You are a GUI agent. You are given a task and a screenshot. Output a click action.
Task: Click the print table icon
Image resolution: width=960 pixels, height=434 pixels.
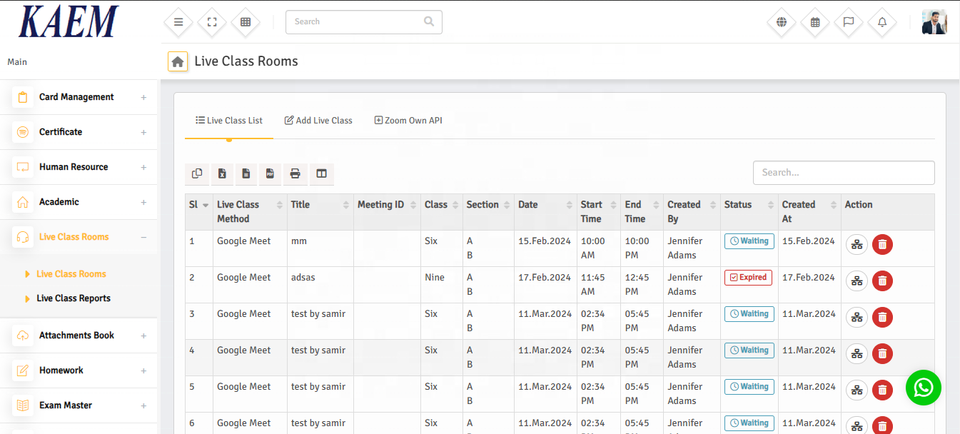(295, 174)
